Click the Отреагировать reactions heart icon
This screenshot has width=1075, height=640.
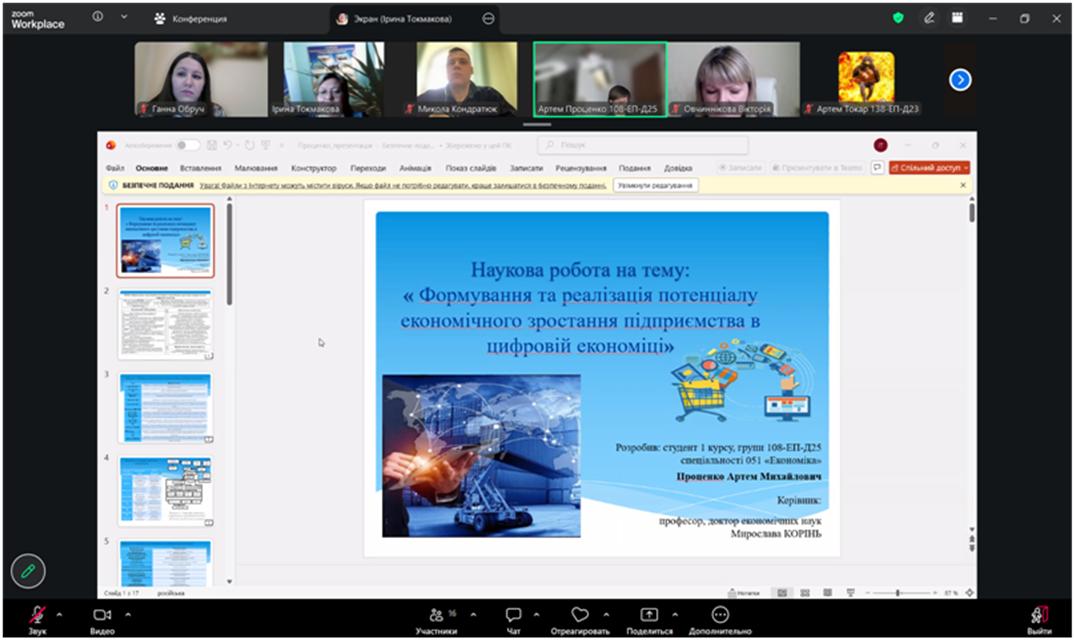(580, 614)
